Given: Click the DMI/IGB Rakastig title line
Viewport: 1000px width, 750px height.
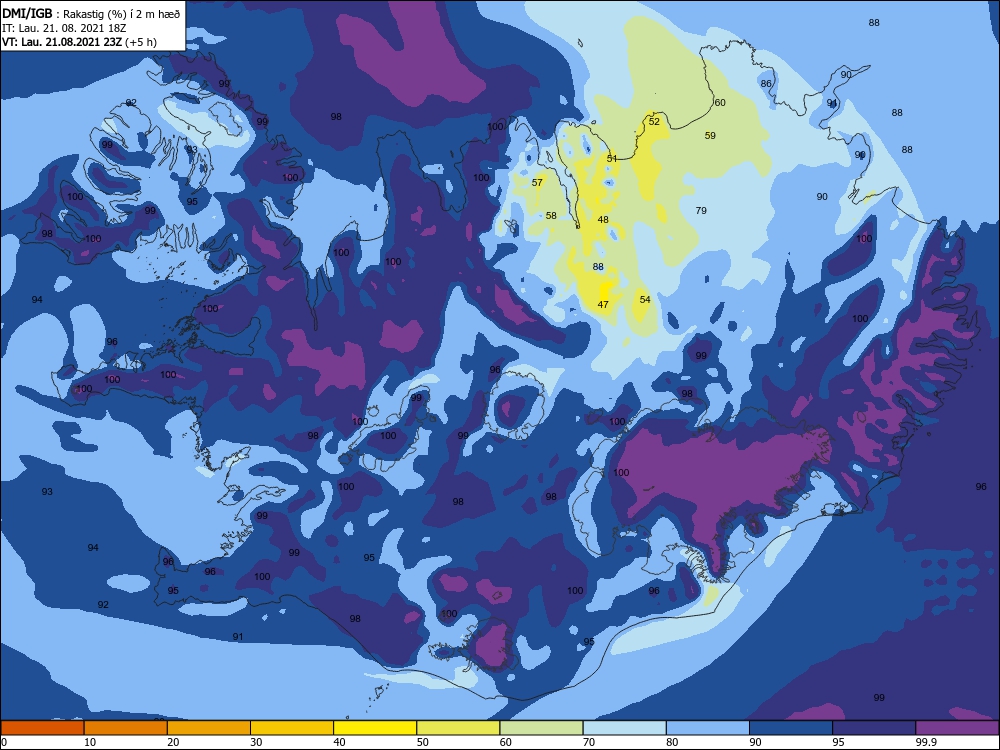Looking at the screenshot, I should (x=91, y=13).
